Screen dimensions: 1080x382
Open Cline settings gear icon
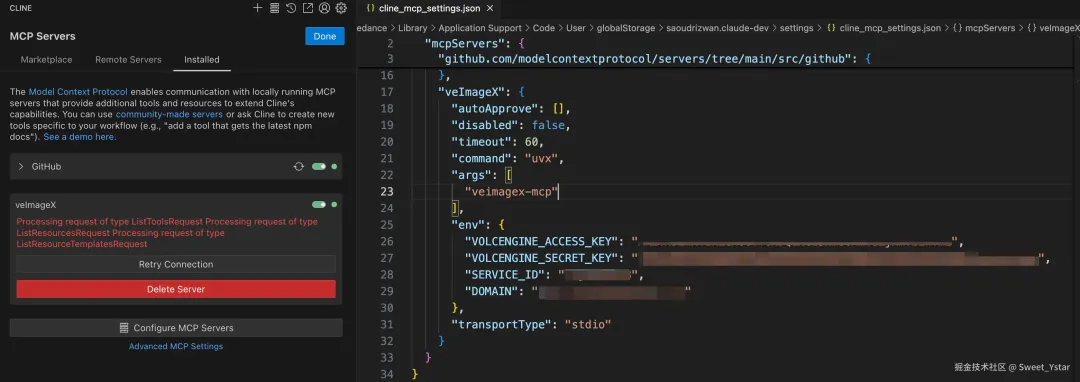[341, 8]
